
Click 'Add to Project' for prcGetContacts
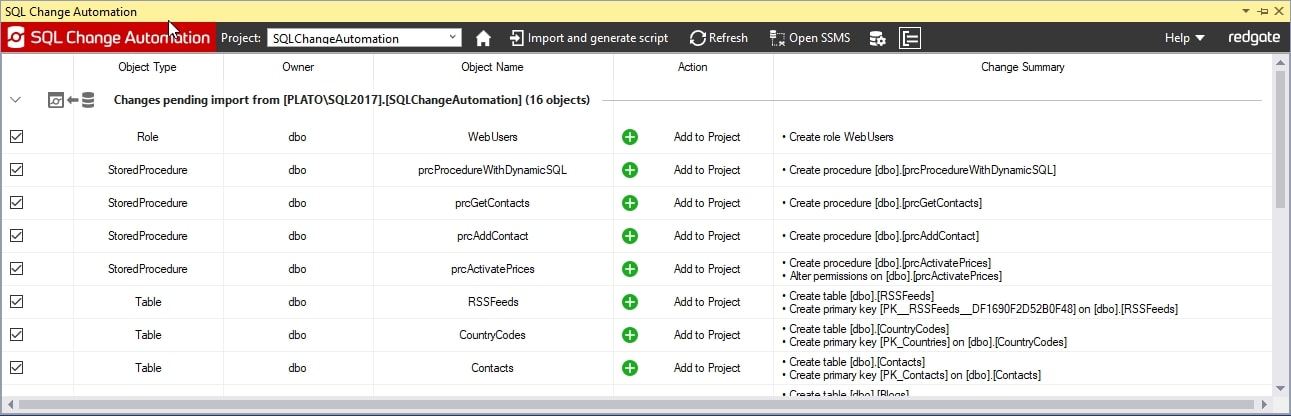click(707, 203)
